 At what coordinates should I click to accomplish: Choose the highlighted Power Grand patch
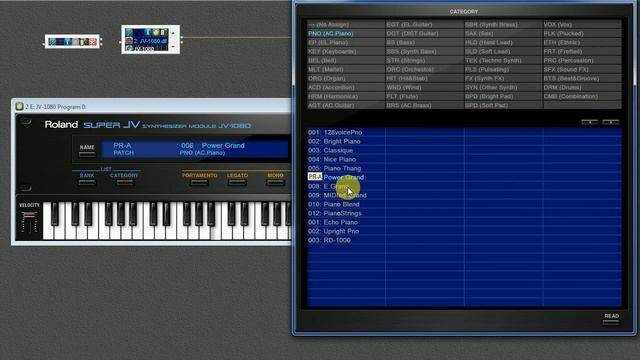click(346, 177)
